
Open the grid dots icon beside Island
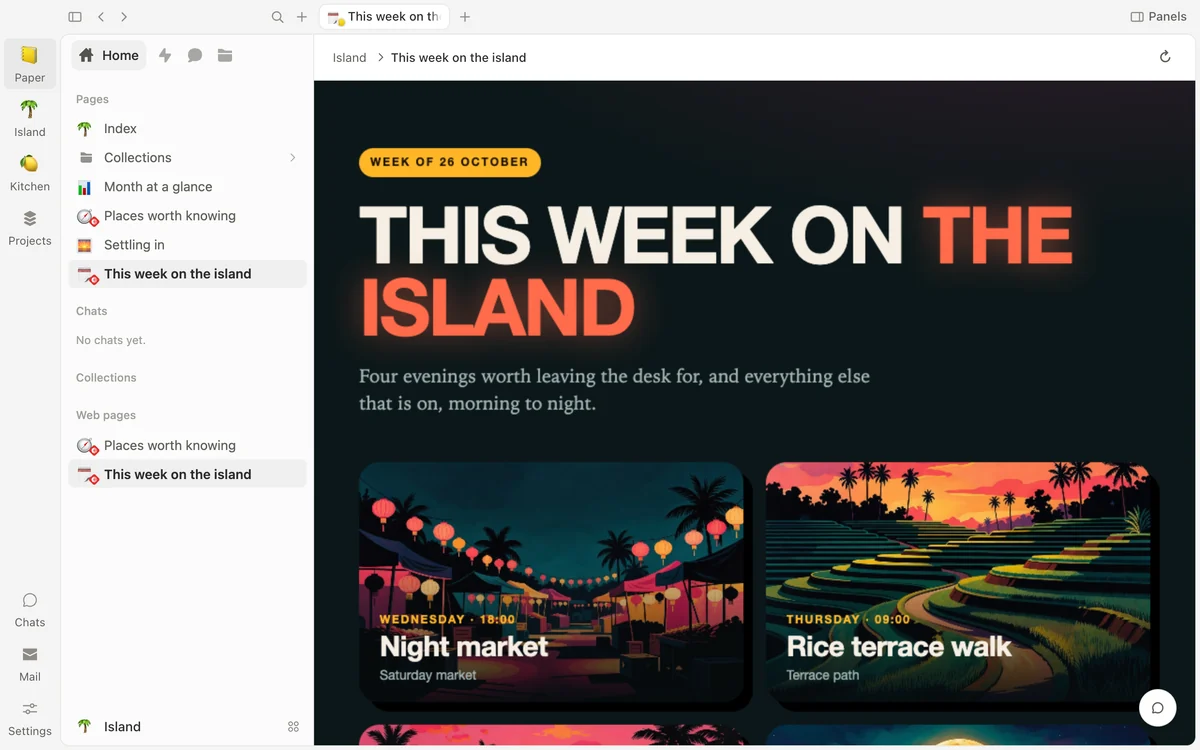[293, 727]
